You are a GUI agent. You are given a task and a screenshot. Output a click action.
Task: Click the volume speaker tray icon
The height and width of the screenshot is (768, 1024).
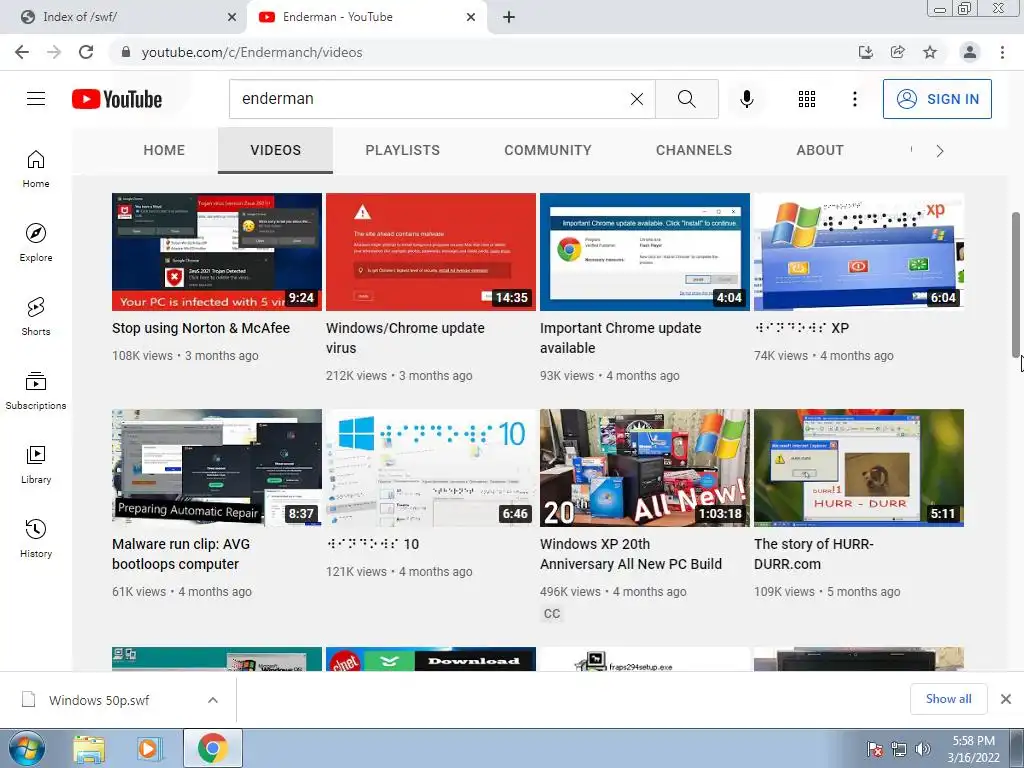[923, 750]
